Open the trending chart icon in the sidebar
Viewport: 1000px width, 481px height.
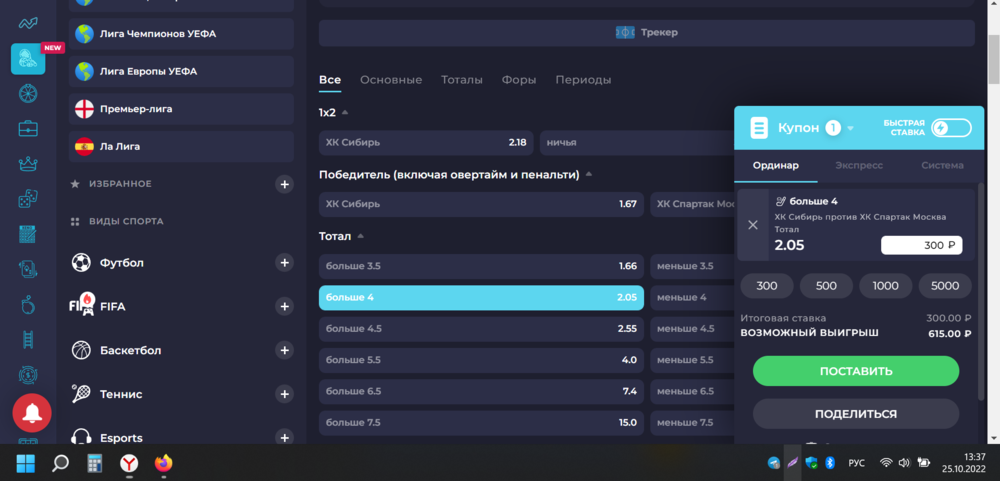28,24
